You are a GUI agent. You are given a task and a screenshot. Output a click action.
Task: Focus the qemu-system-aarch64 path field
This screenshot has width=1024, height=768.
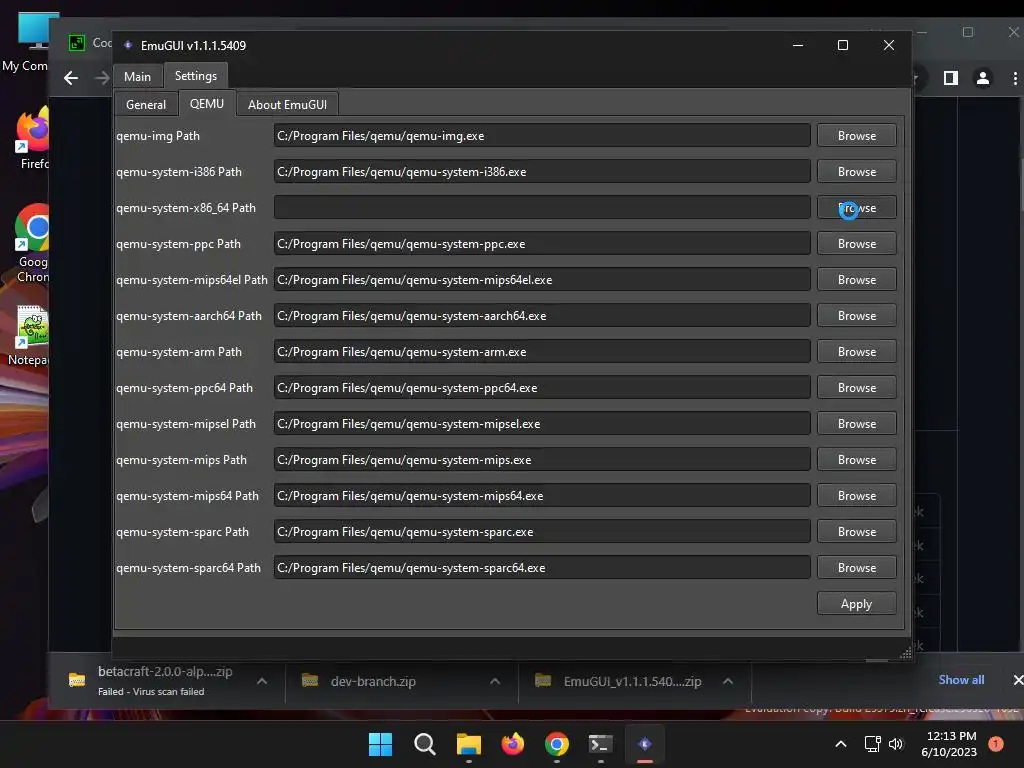[542, 315]
